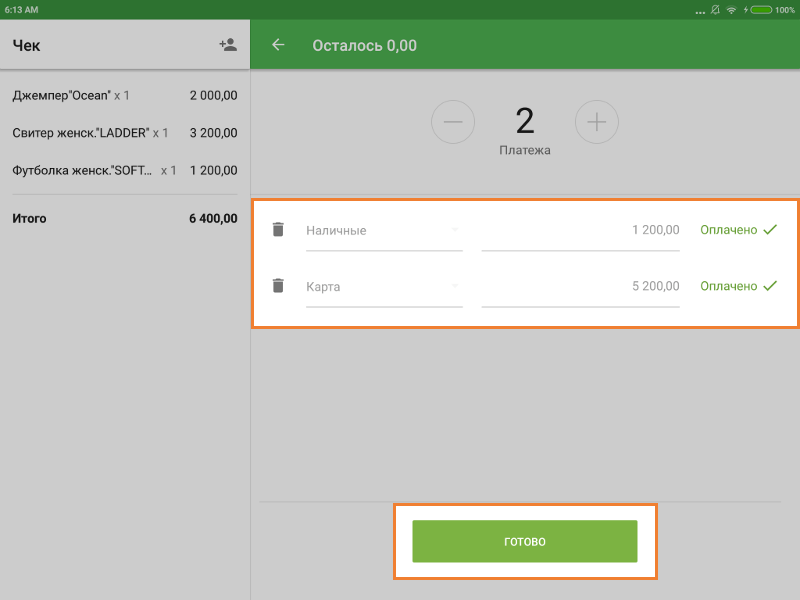This screenshot has height=600, width=800.
Task: Select the Джемпер "Ocean" receipt item
Action: [124, 96]
